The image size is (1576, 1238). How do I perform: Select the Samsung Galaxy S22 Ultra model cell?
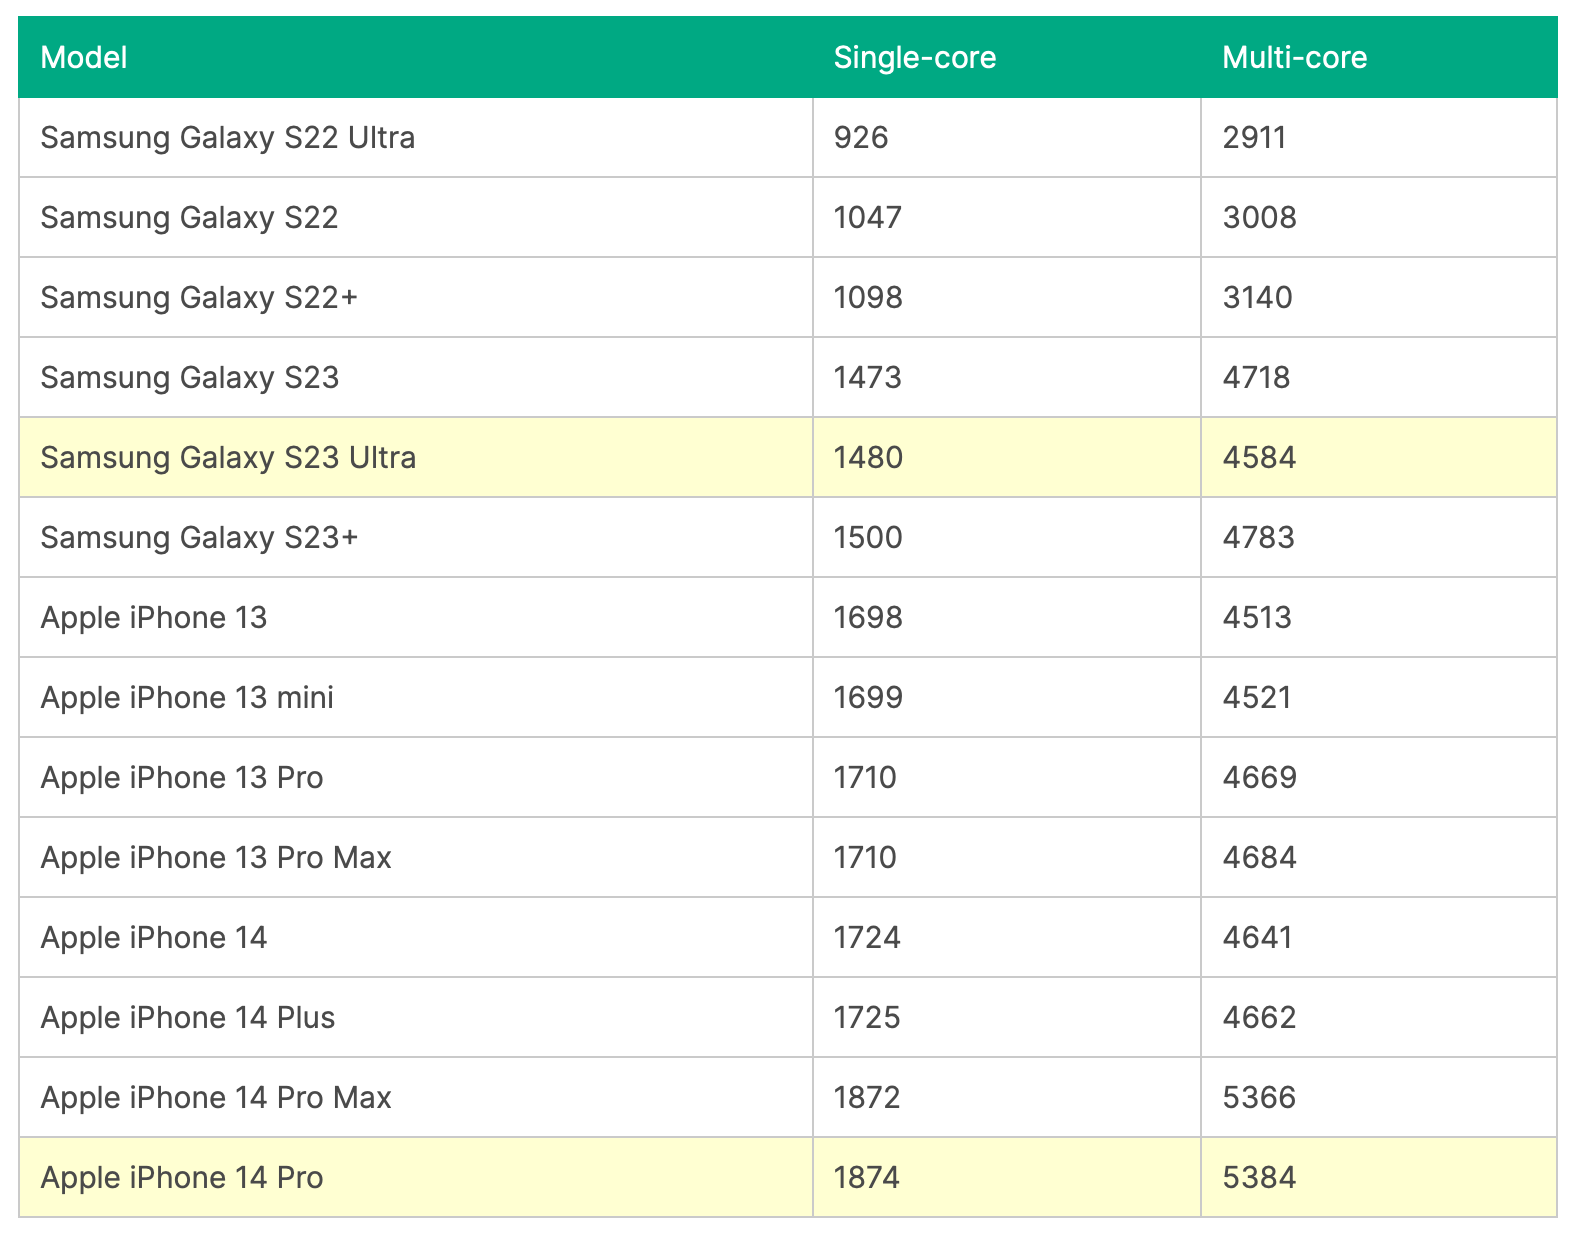tap(227, 138)
